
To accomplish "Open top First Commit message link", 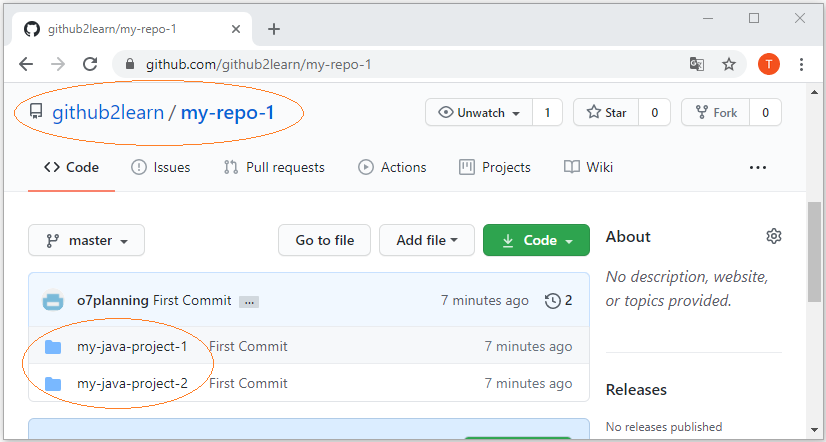I will coord(192,301).
